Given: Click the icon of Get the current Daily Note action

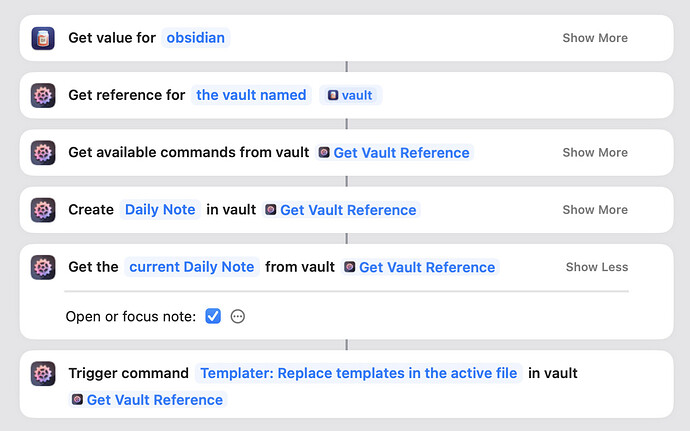Looking at the screenshot, I should (42, 267).
